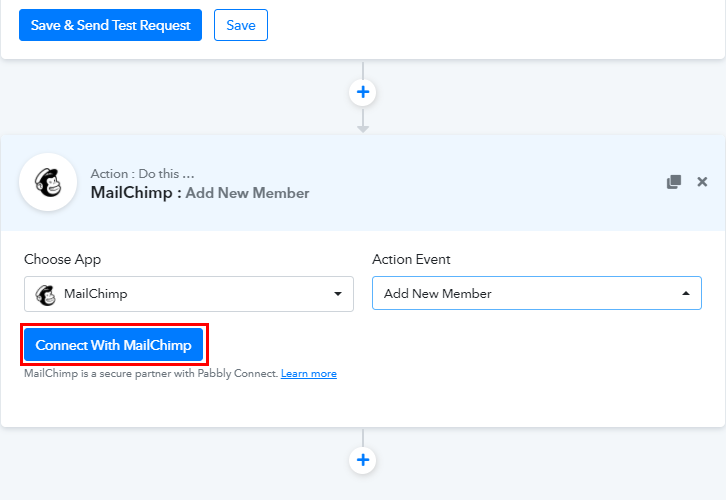Screen dimensions: 726x500
Task: Open the Choose App dropdown
Action: 189,294
